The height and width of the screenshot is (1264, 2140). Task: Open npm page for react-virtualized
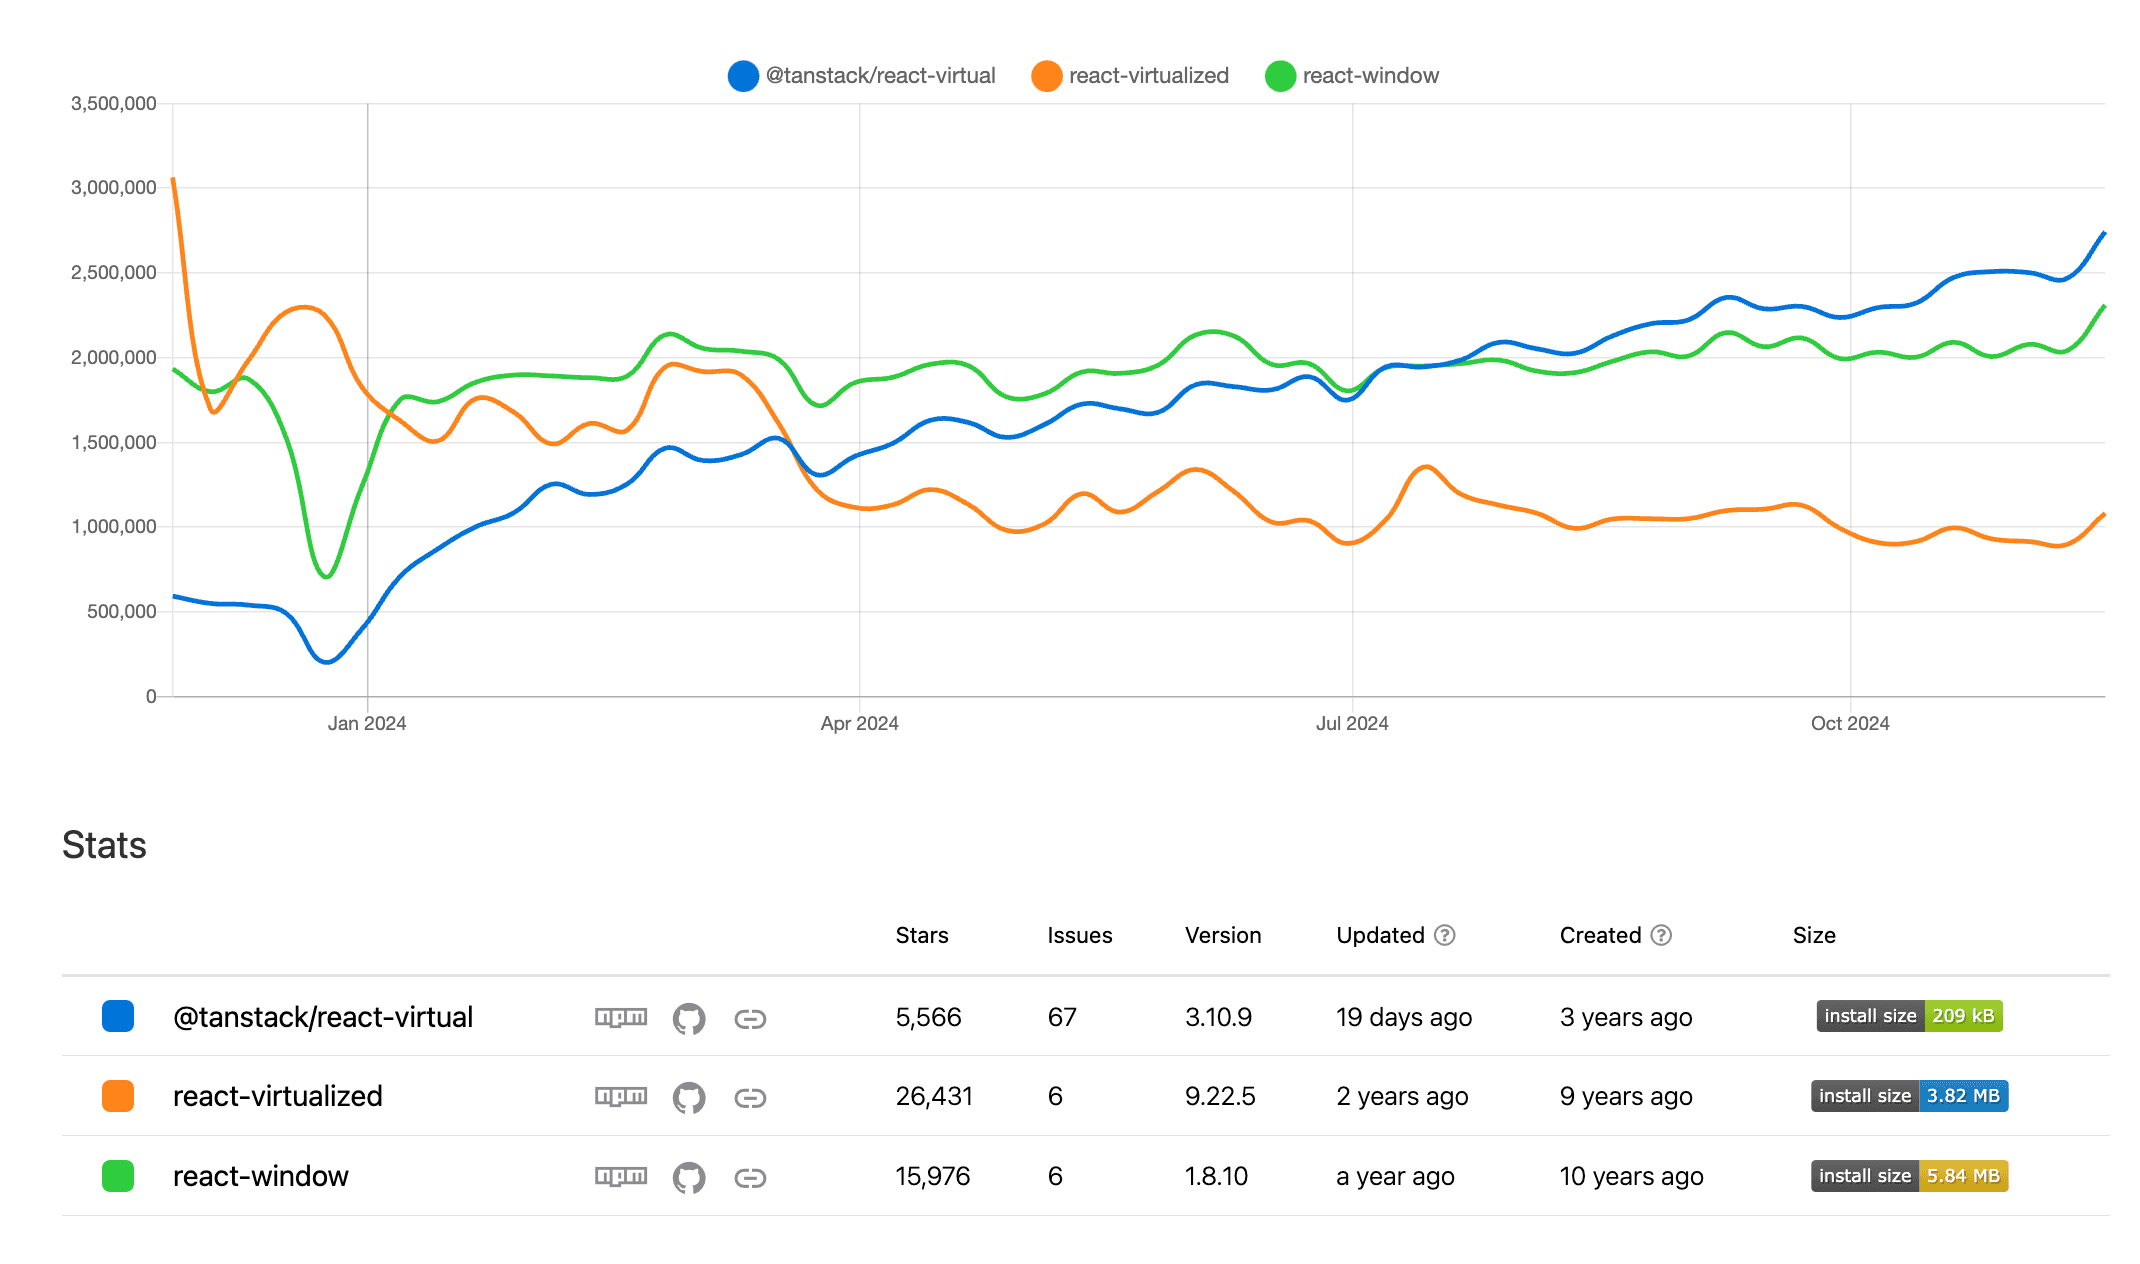point(621,1096)
